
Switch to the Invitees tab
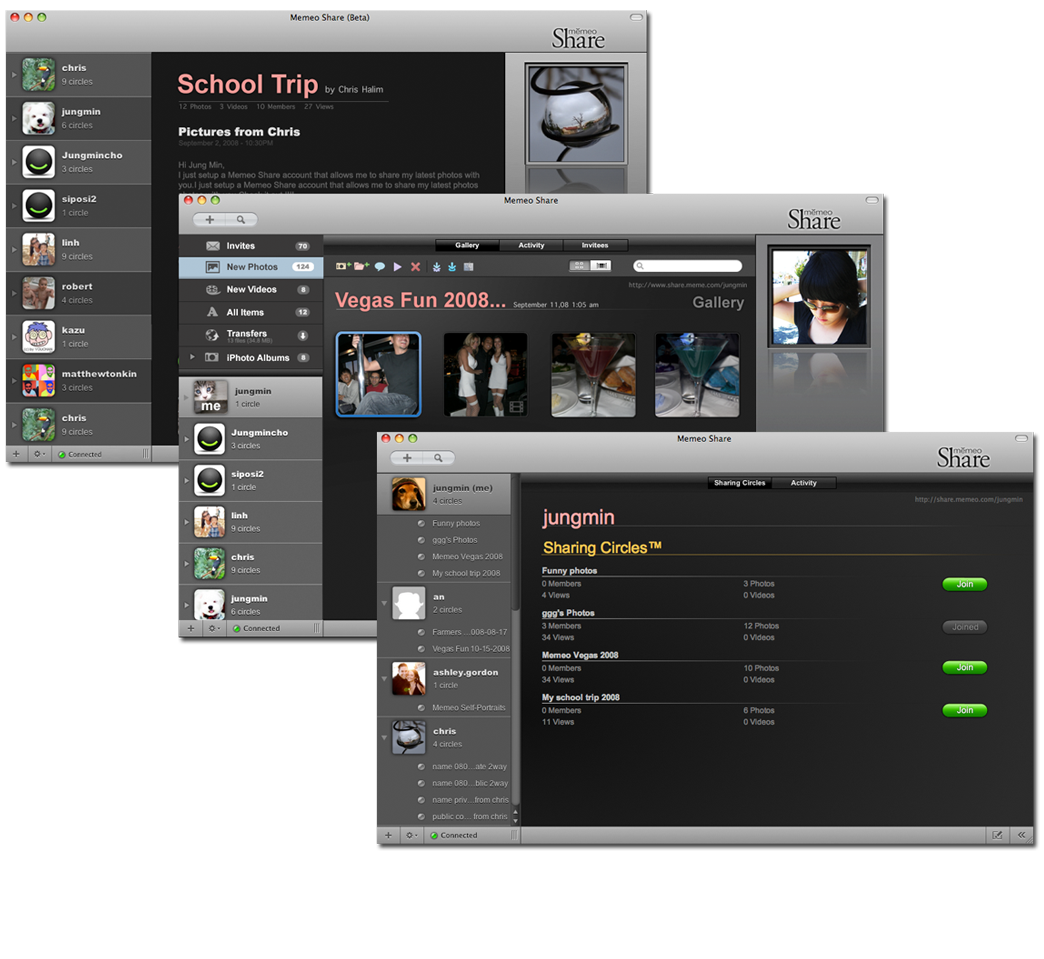tap(595, 245)
